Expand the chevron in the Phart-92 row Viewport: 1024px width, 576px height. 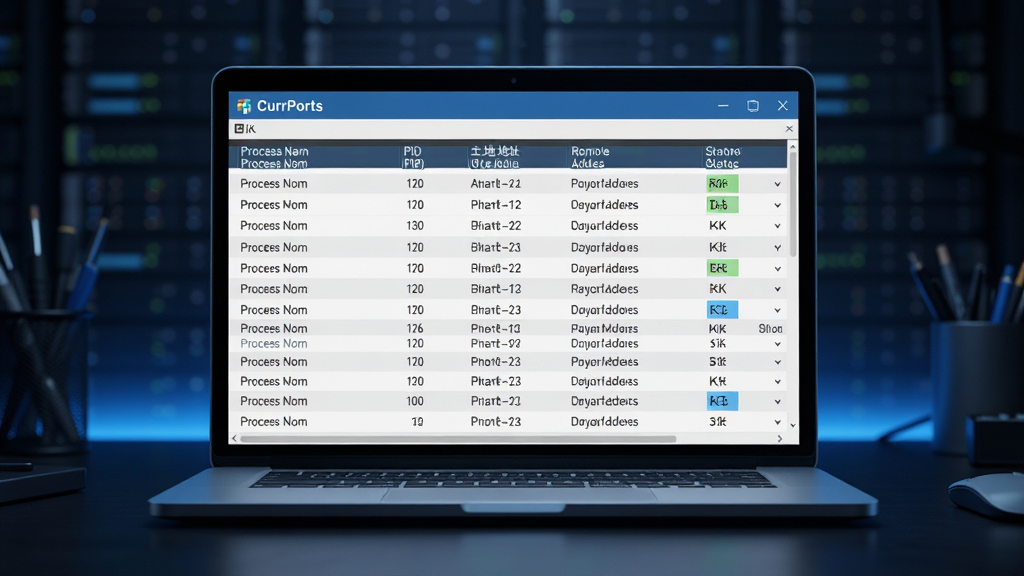click(x=778, y=344)
